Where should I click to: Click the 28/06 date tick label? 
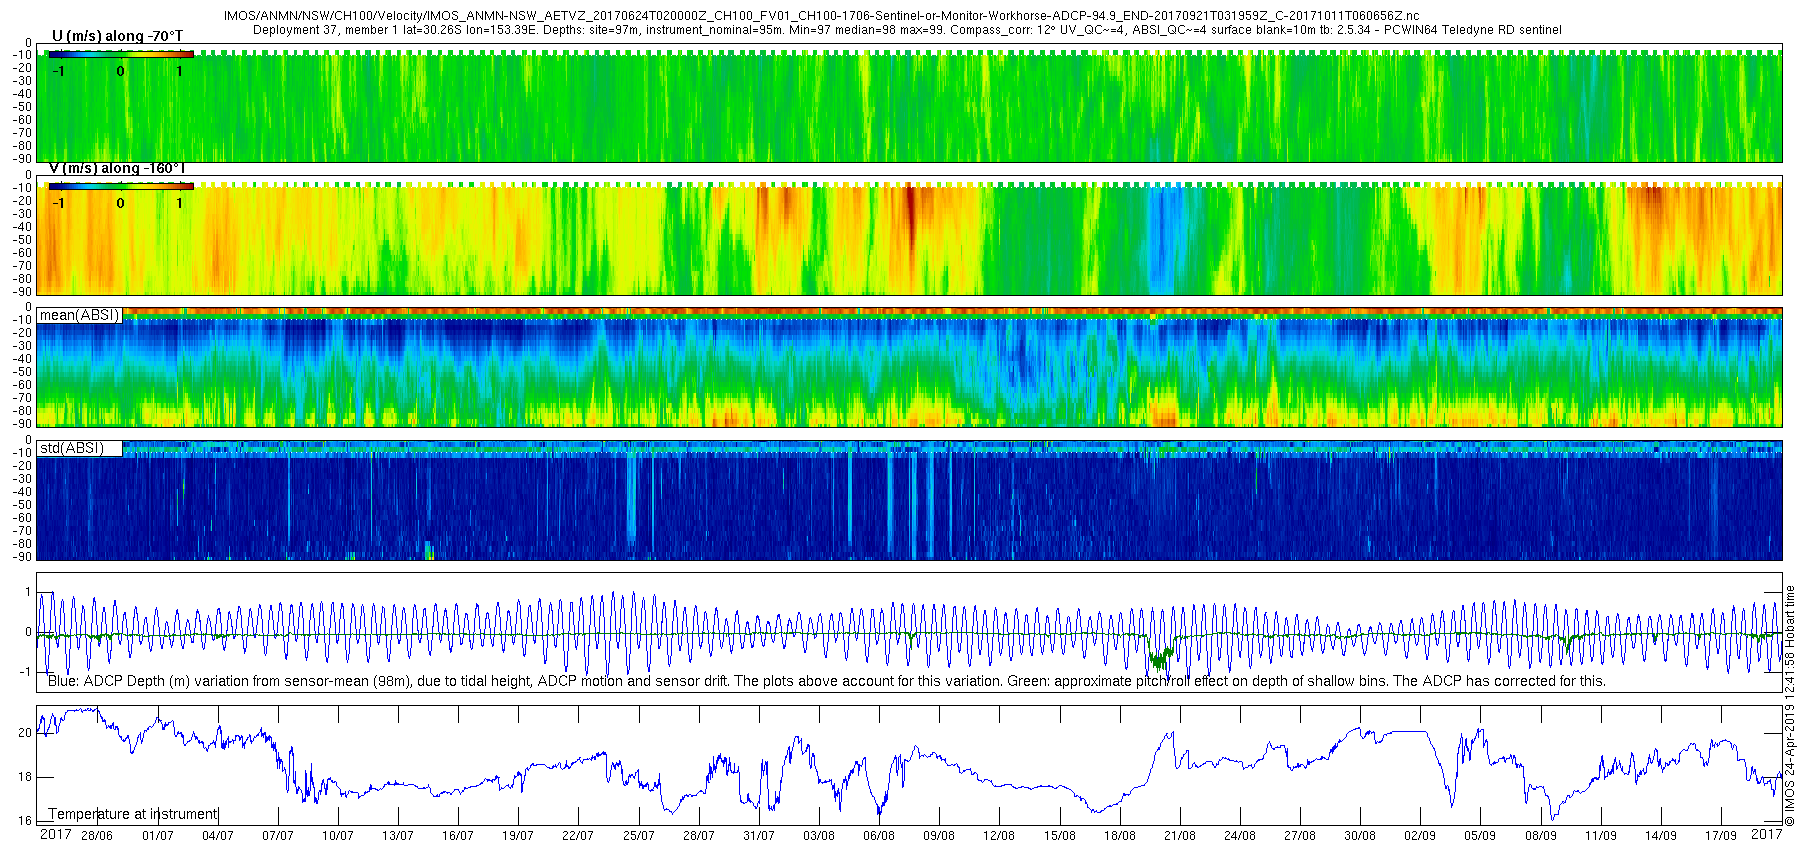[x=97, y=836]
